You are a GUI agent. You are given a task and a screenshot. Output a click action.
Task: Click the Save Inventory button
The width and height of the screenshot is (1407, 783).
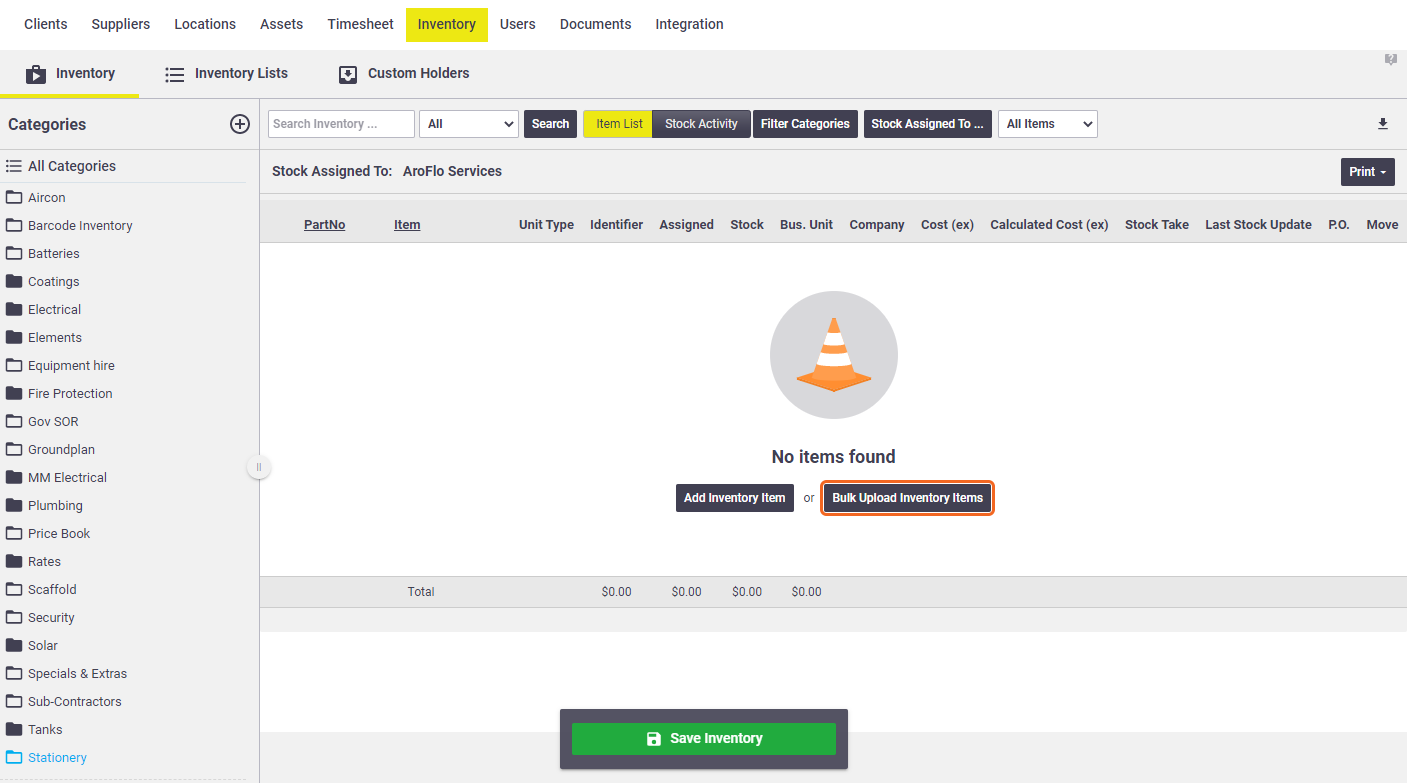704,739
